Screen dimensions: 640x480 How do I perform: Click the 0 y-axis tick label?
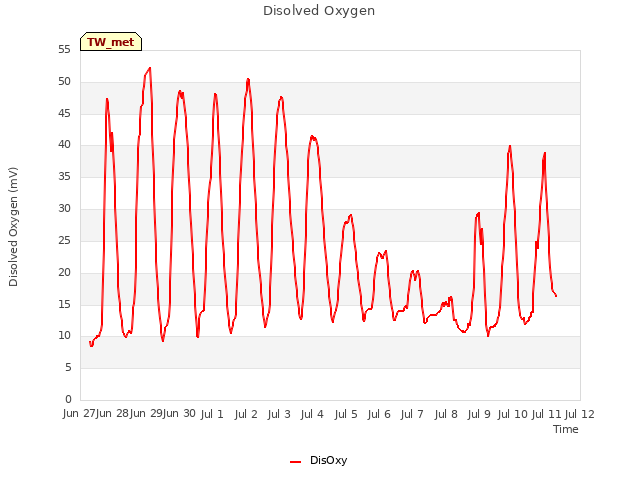68,399
